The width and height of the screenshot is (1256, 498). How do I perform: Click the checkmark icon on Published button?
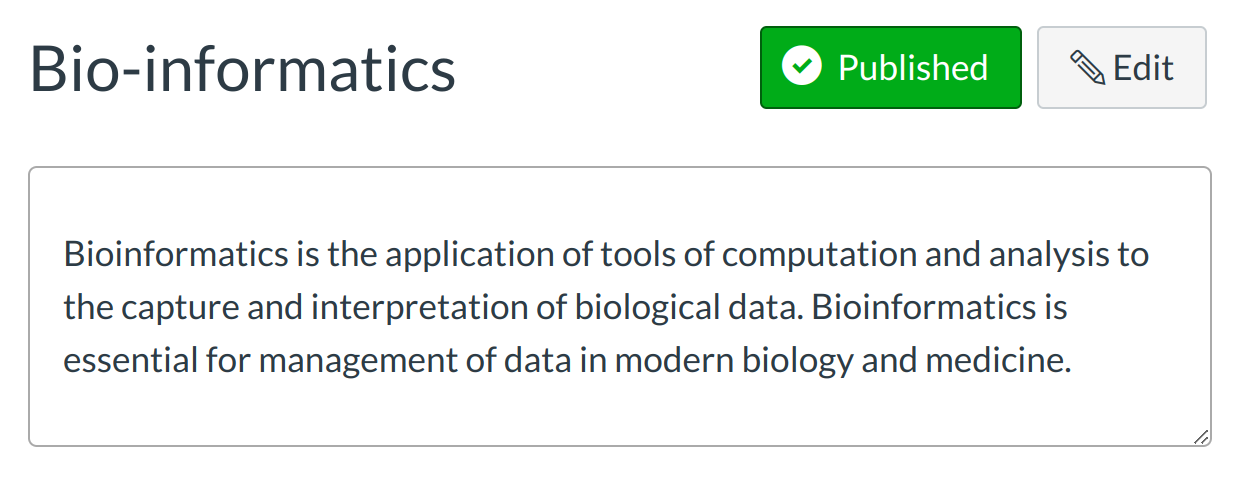pyautogui.click(x=801, y=68)
